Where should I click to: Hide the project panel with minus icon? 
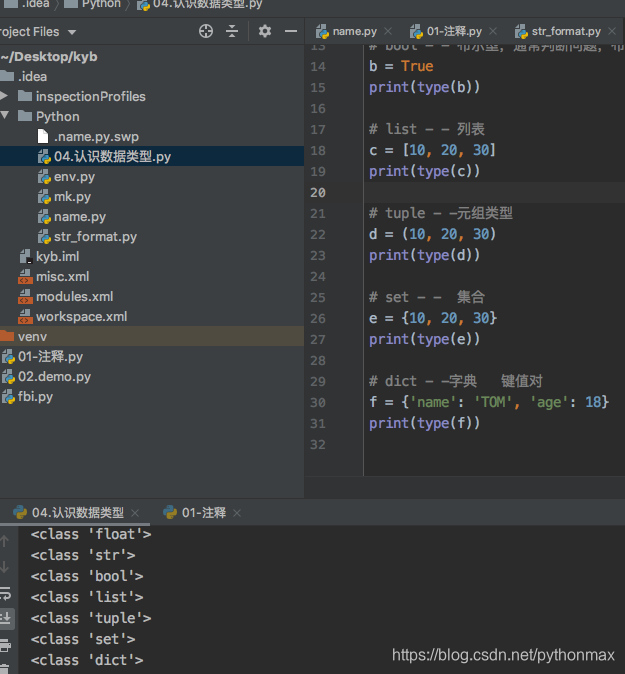tap(291, 31)
